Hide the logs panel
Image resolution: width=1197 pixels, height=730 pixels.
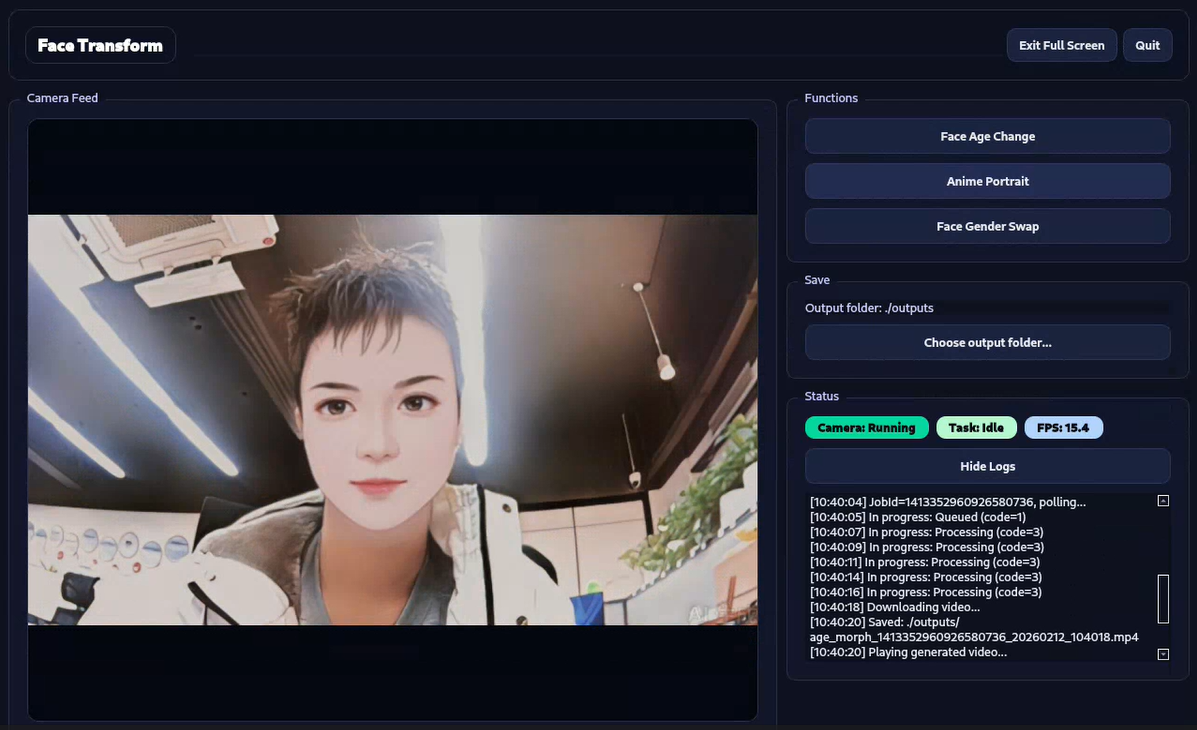tap(987, 466)
